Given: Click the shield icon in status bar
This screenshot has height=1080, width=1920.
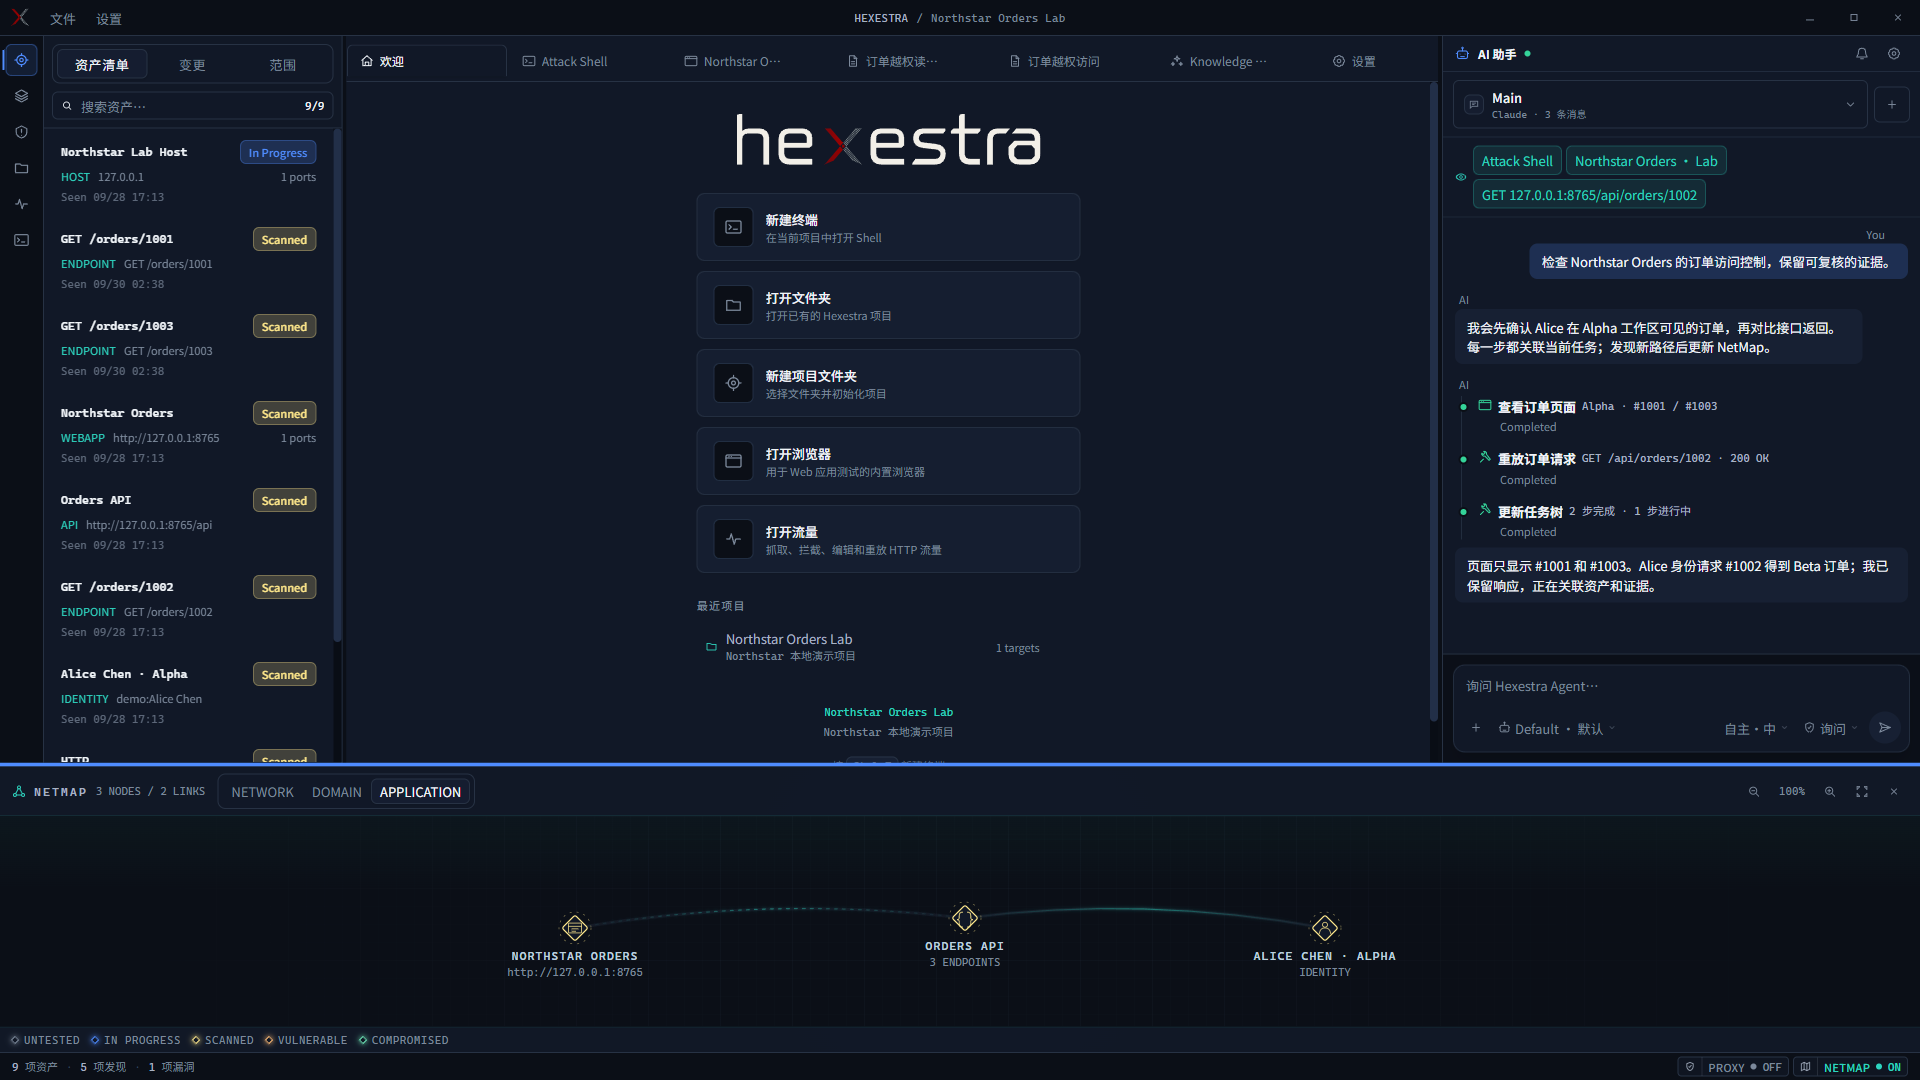Looking at the screenshot, I should [x=1690, y=1067].
